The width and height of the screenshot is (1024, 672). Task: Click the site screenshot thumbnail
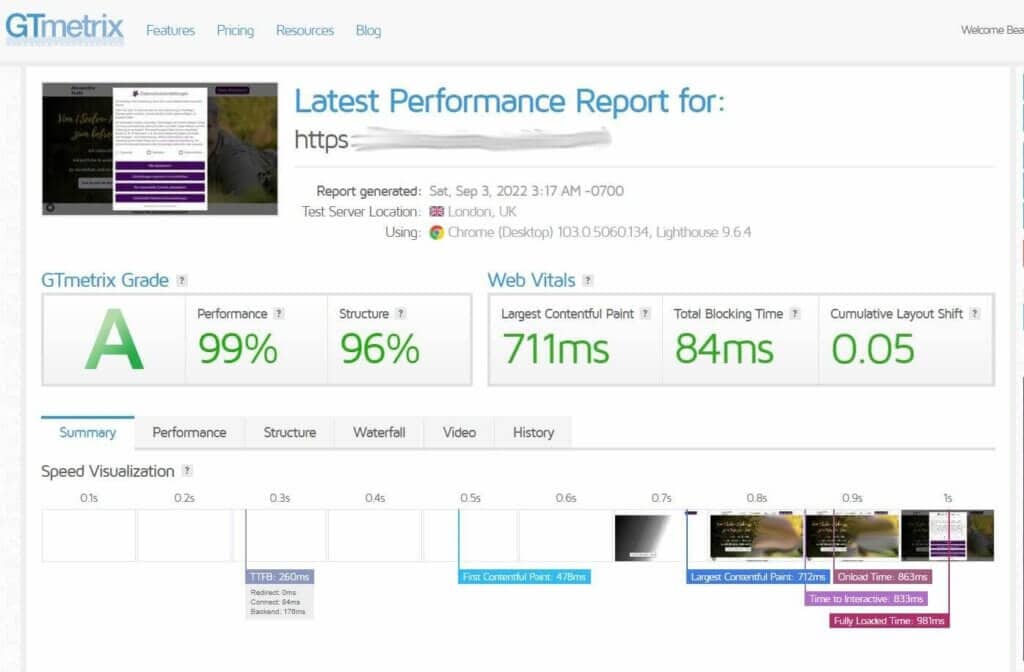pos(160,149)
